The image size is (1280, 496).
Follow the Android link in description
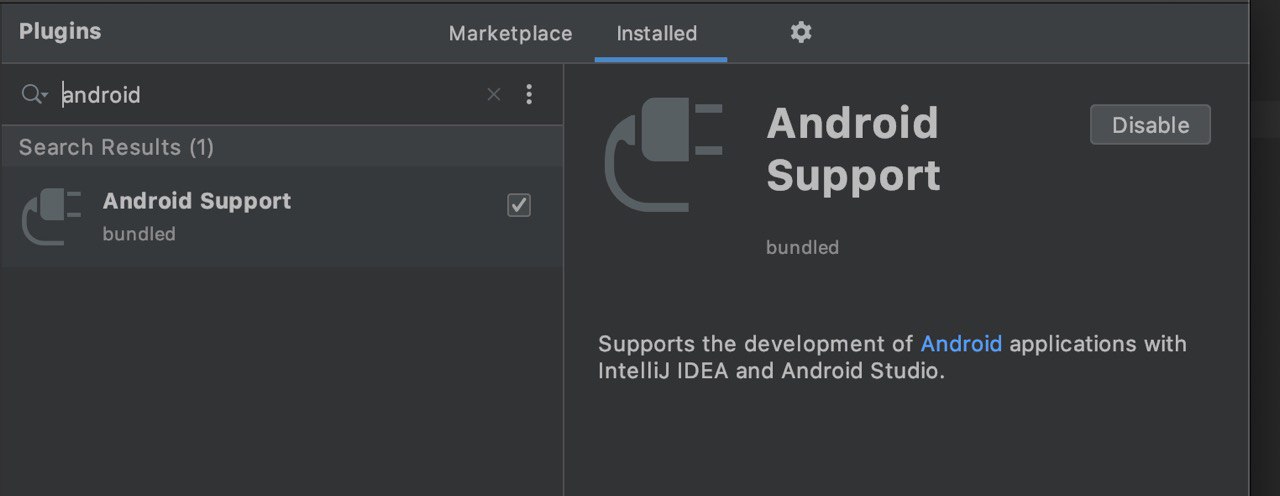[961, 344]
